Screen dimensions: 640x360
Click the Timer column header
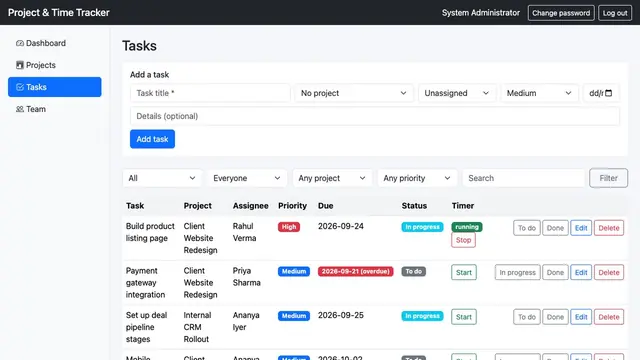coord(462,206)
